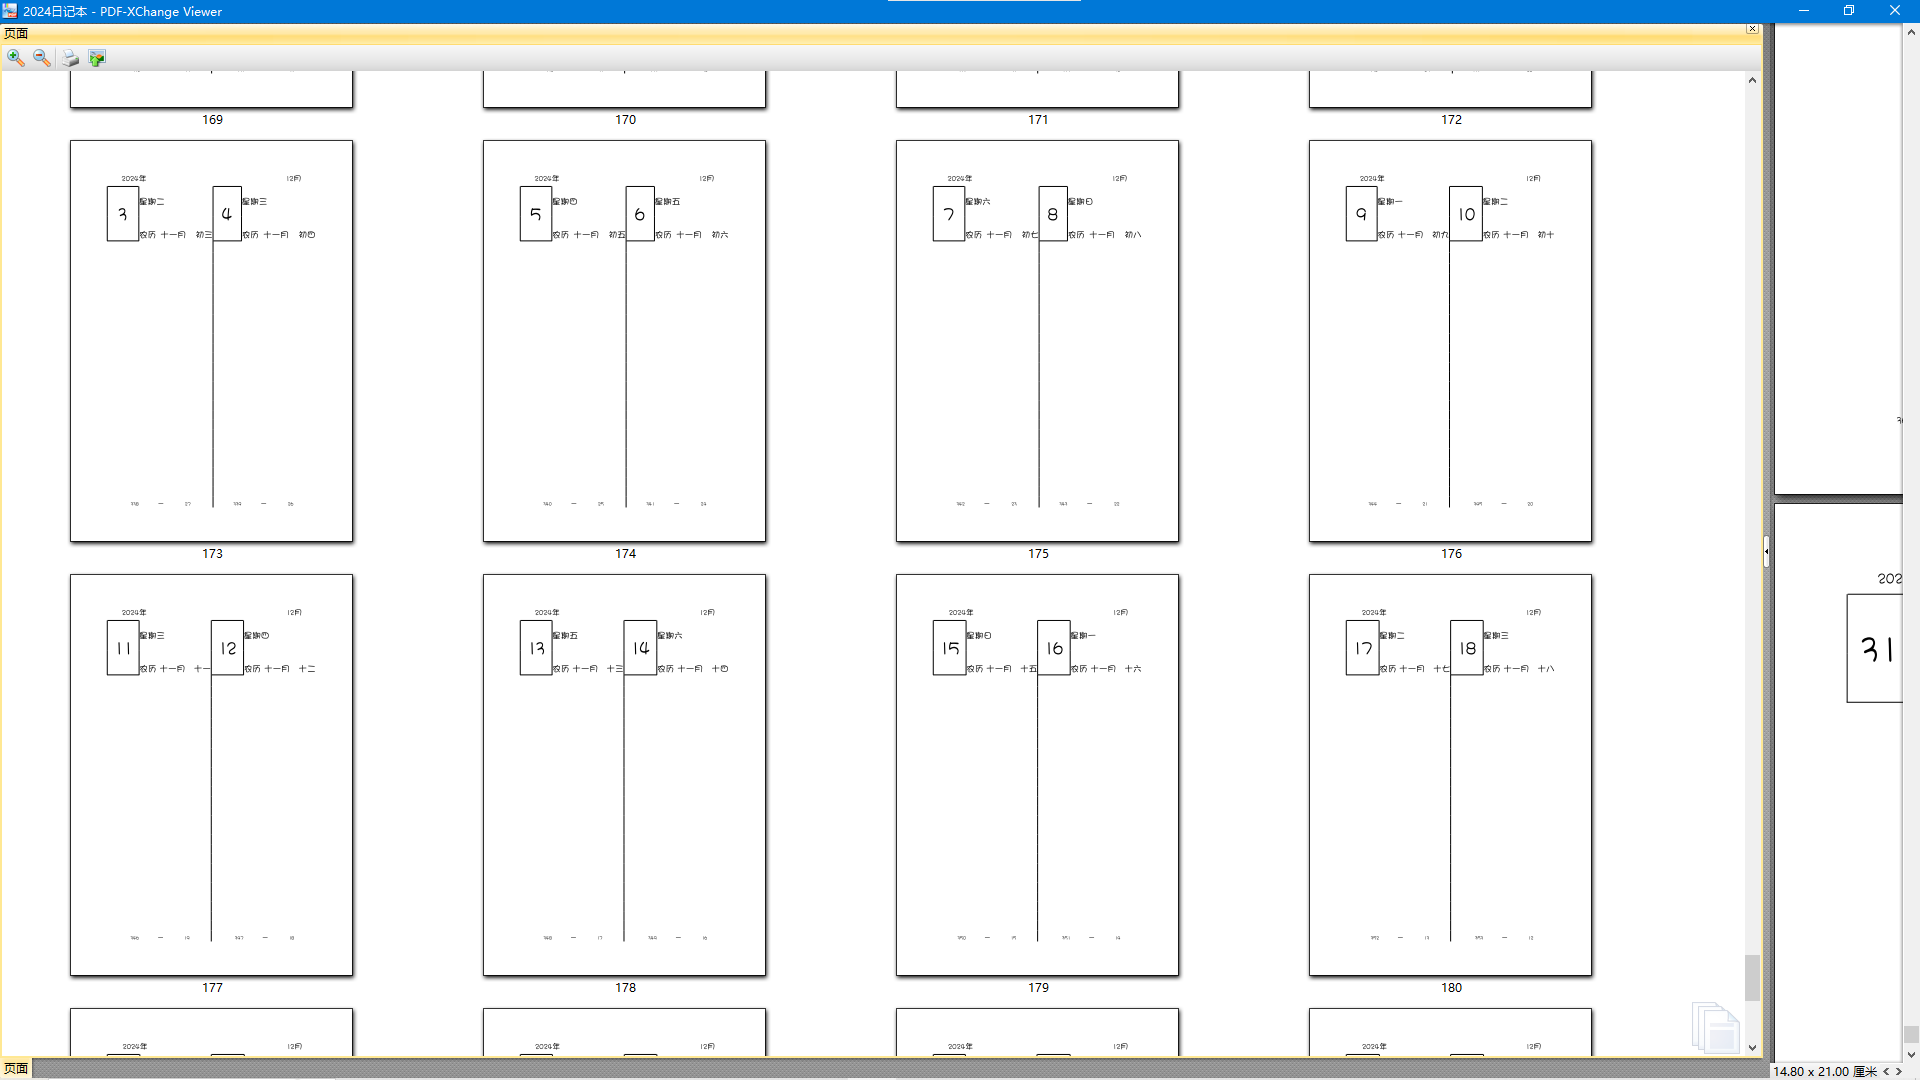Viewport: 1920px width, 1080px height.
Task: Select page 178 thumbnail
Action: pos(624,775)
